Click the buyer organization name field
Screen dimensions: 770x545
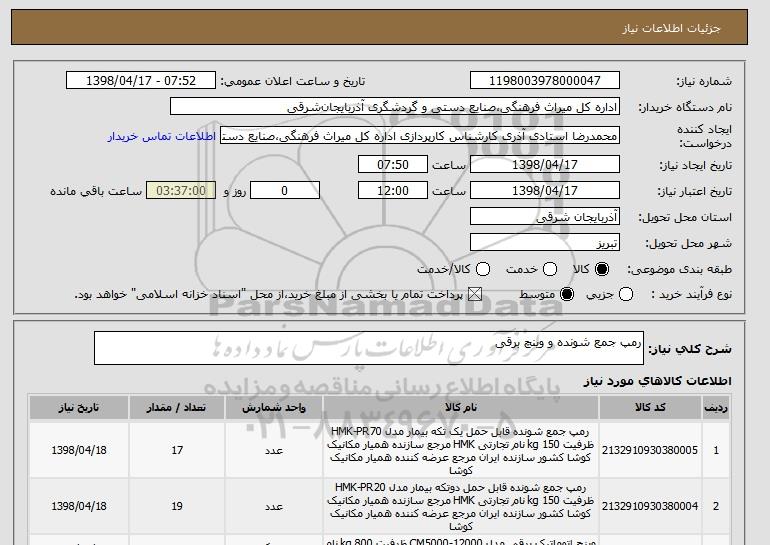[x=395, y=107]
